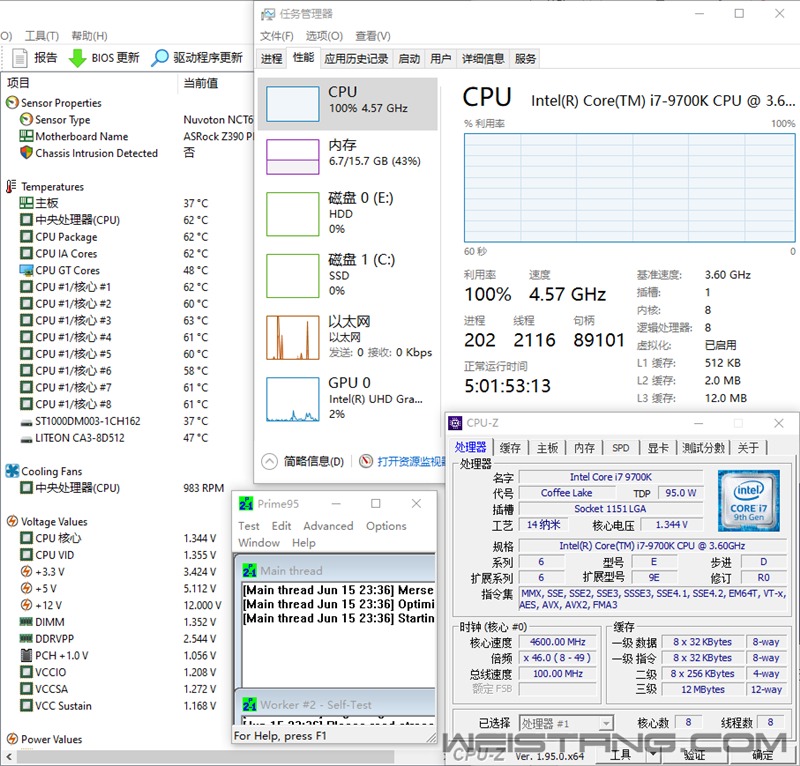Click the item (项目) column header
This screenshot has width=800, height=766.
coord(89,83)
